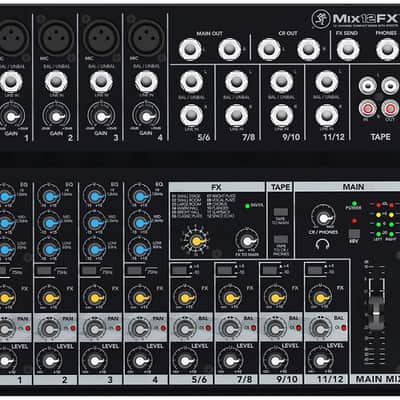Image resolution: width=400 pixels, height=400 pixels.
Task: Click the channel 3 Gain knob
Action: coord(101,117)
